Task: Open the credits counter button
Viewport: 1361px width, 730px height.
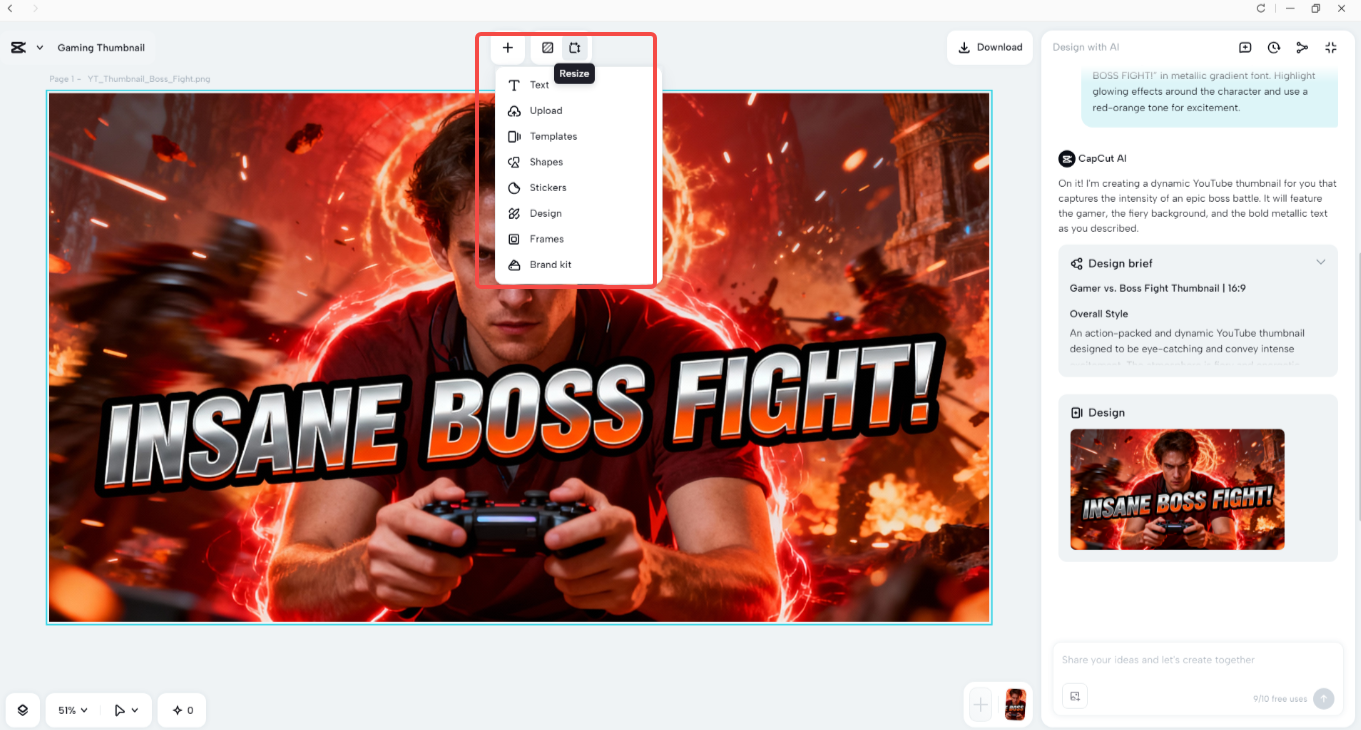Action: point(181,710)
